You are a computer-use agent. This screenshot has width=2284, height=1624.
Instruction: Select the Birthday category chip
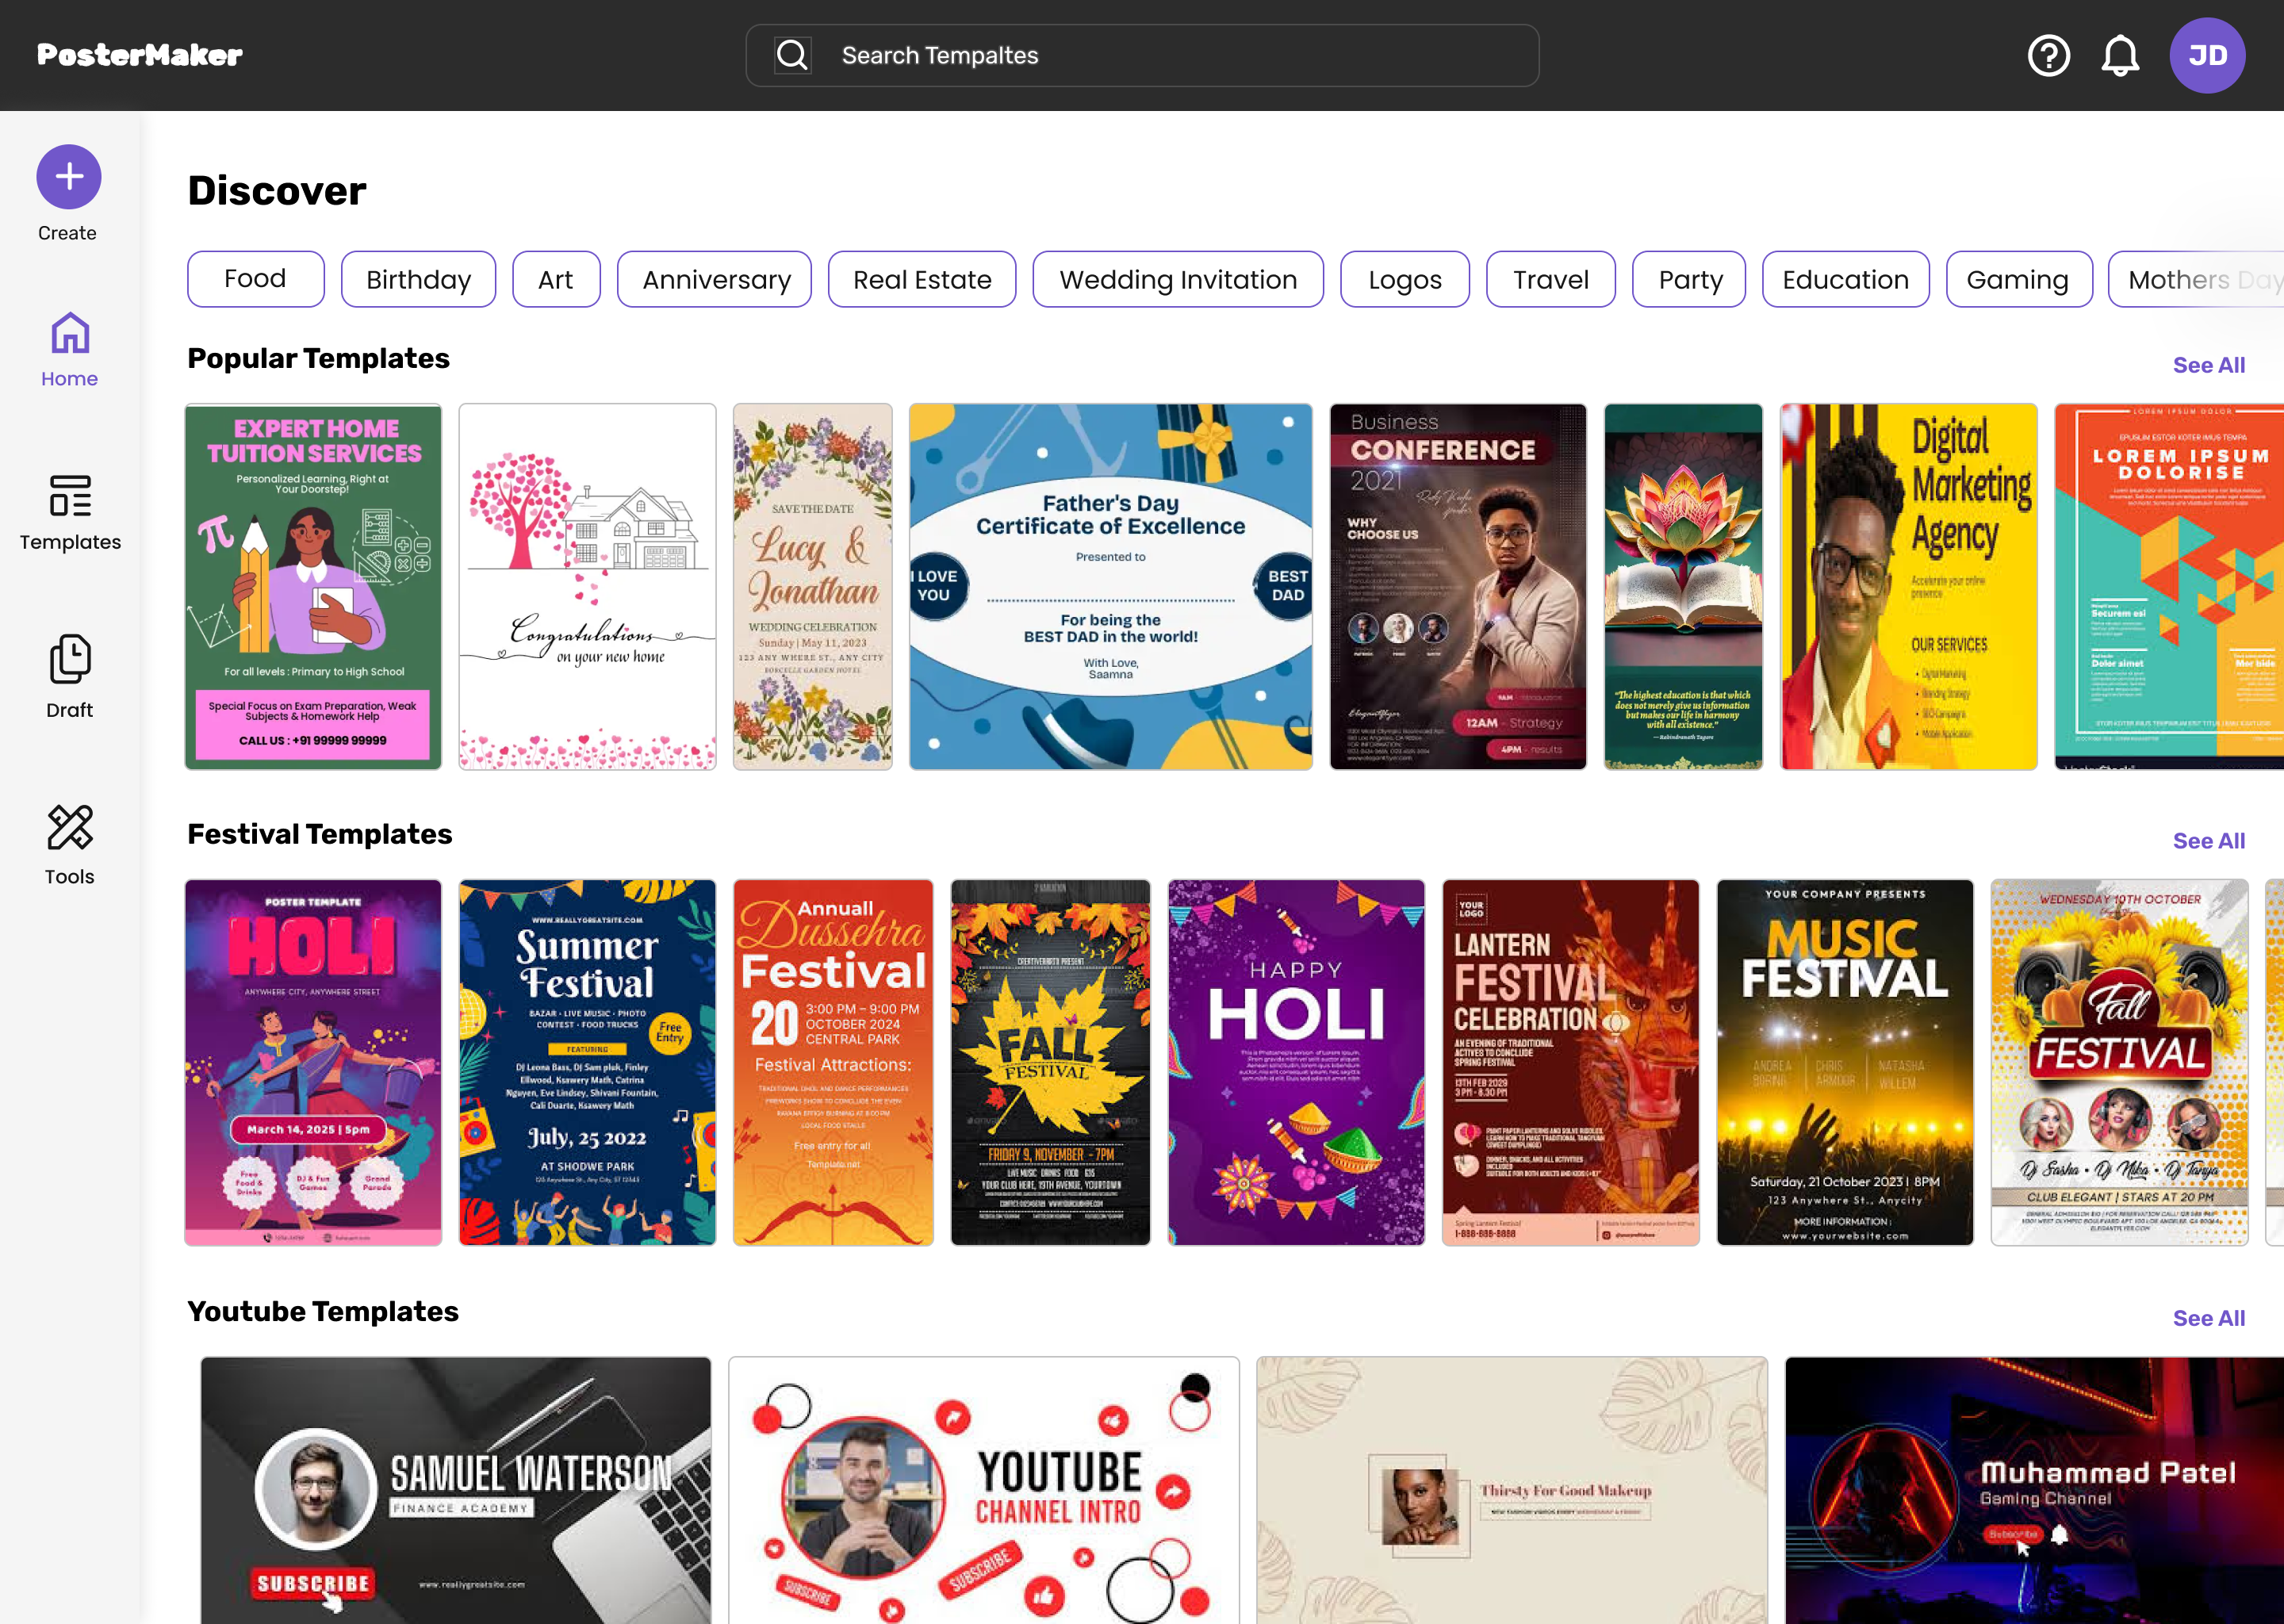point(418,279)
